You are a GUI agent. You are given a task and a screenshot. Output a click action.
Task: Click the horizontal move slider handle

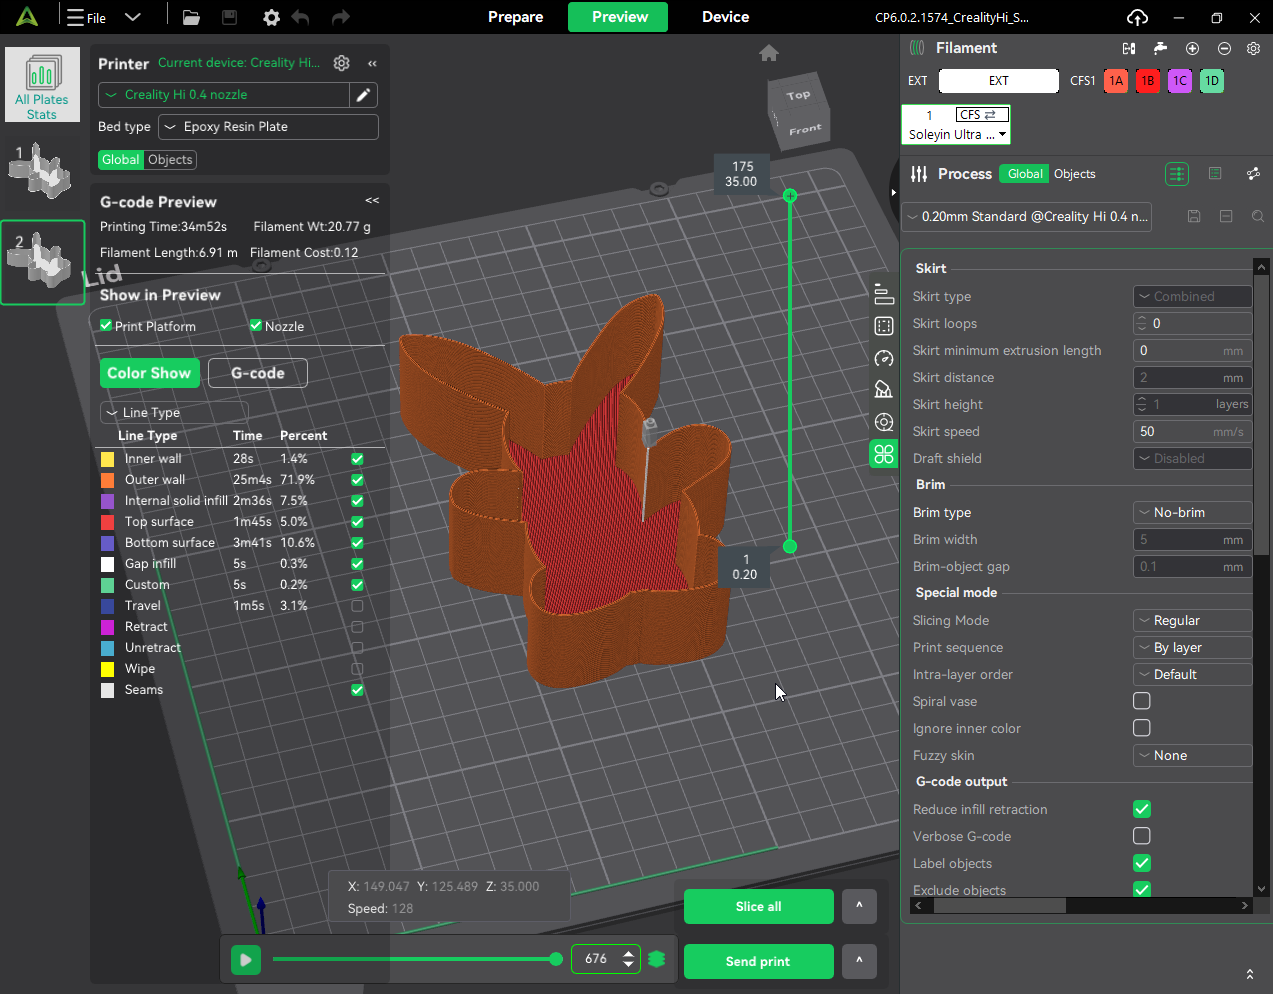tap(556, 959)
